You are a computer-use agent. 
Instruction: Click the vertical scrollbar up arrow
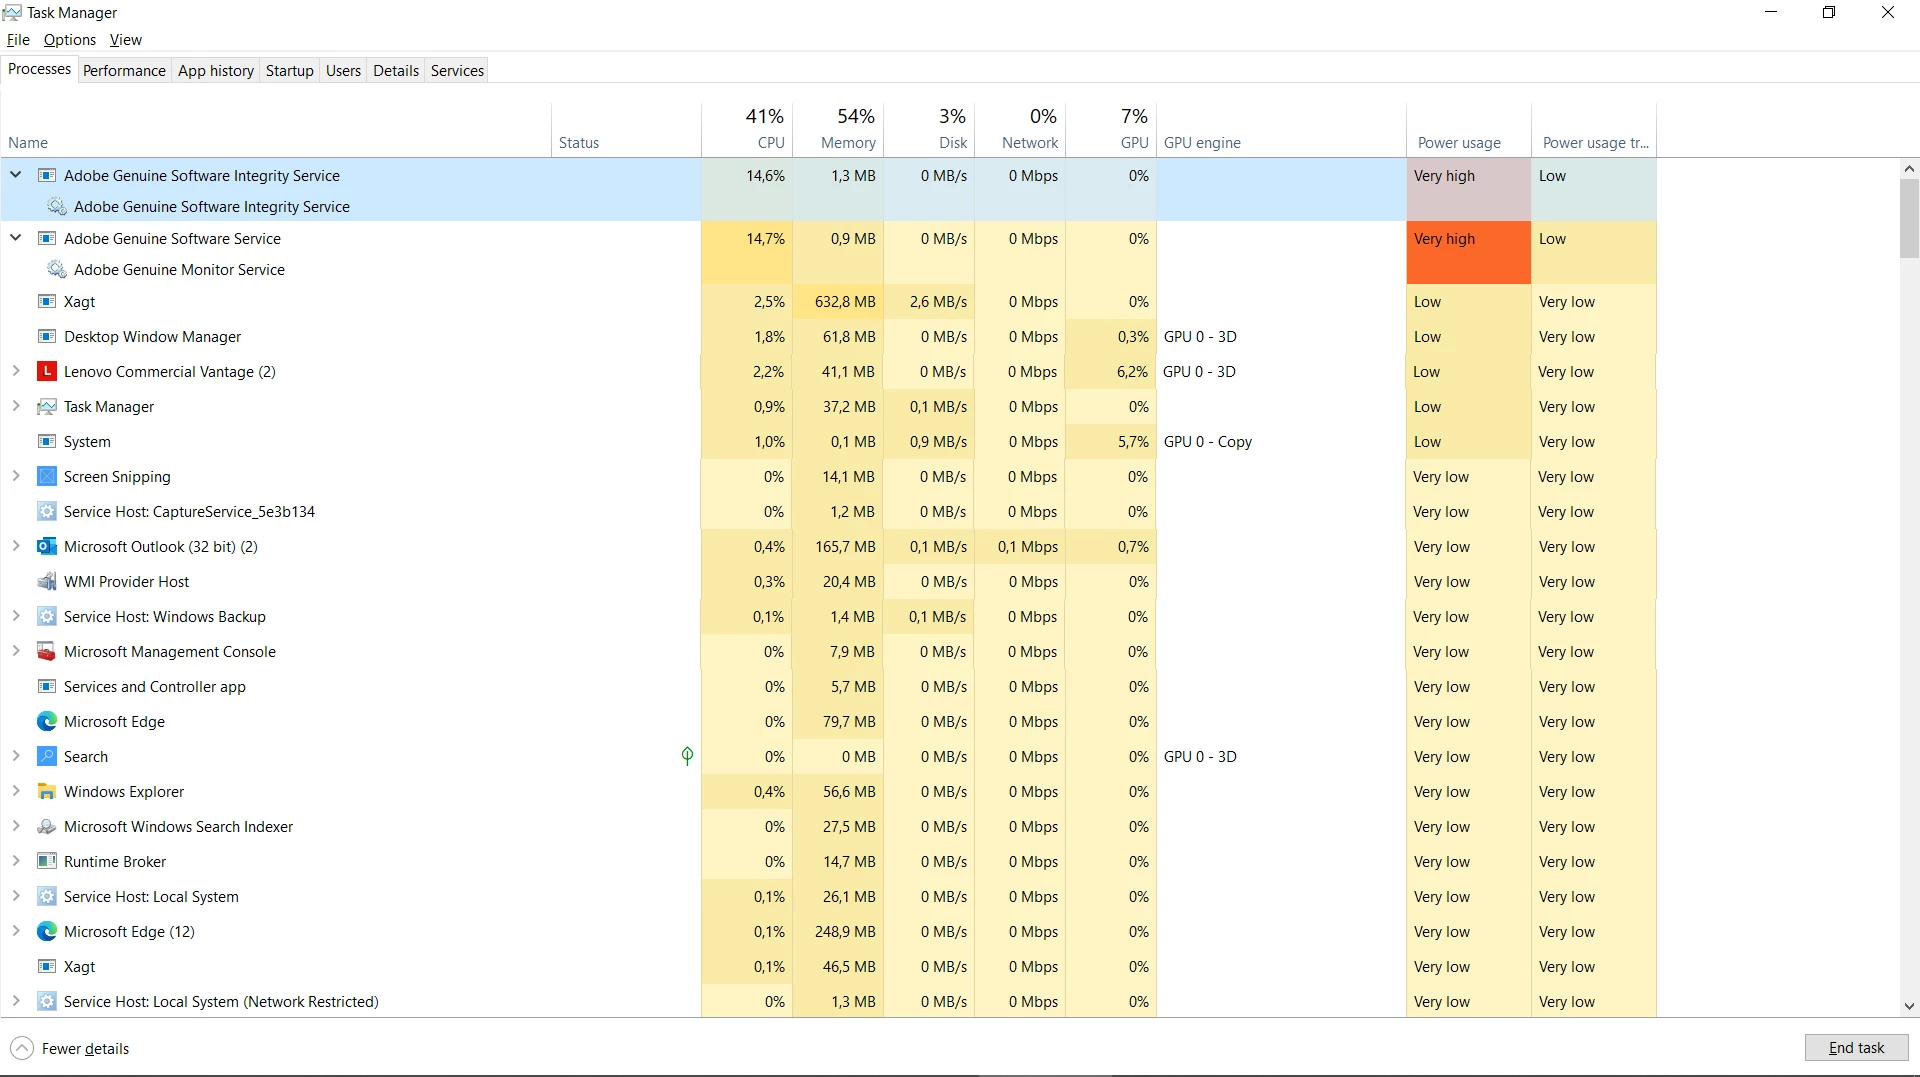pos(1909,170)
